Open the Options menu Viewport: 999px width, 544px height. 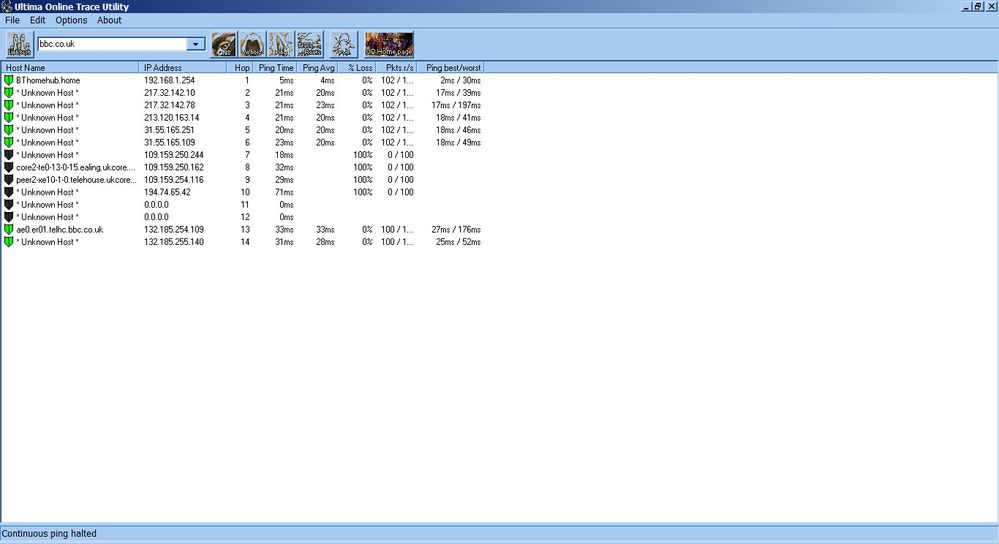point(71,20)
